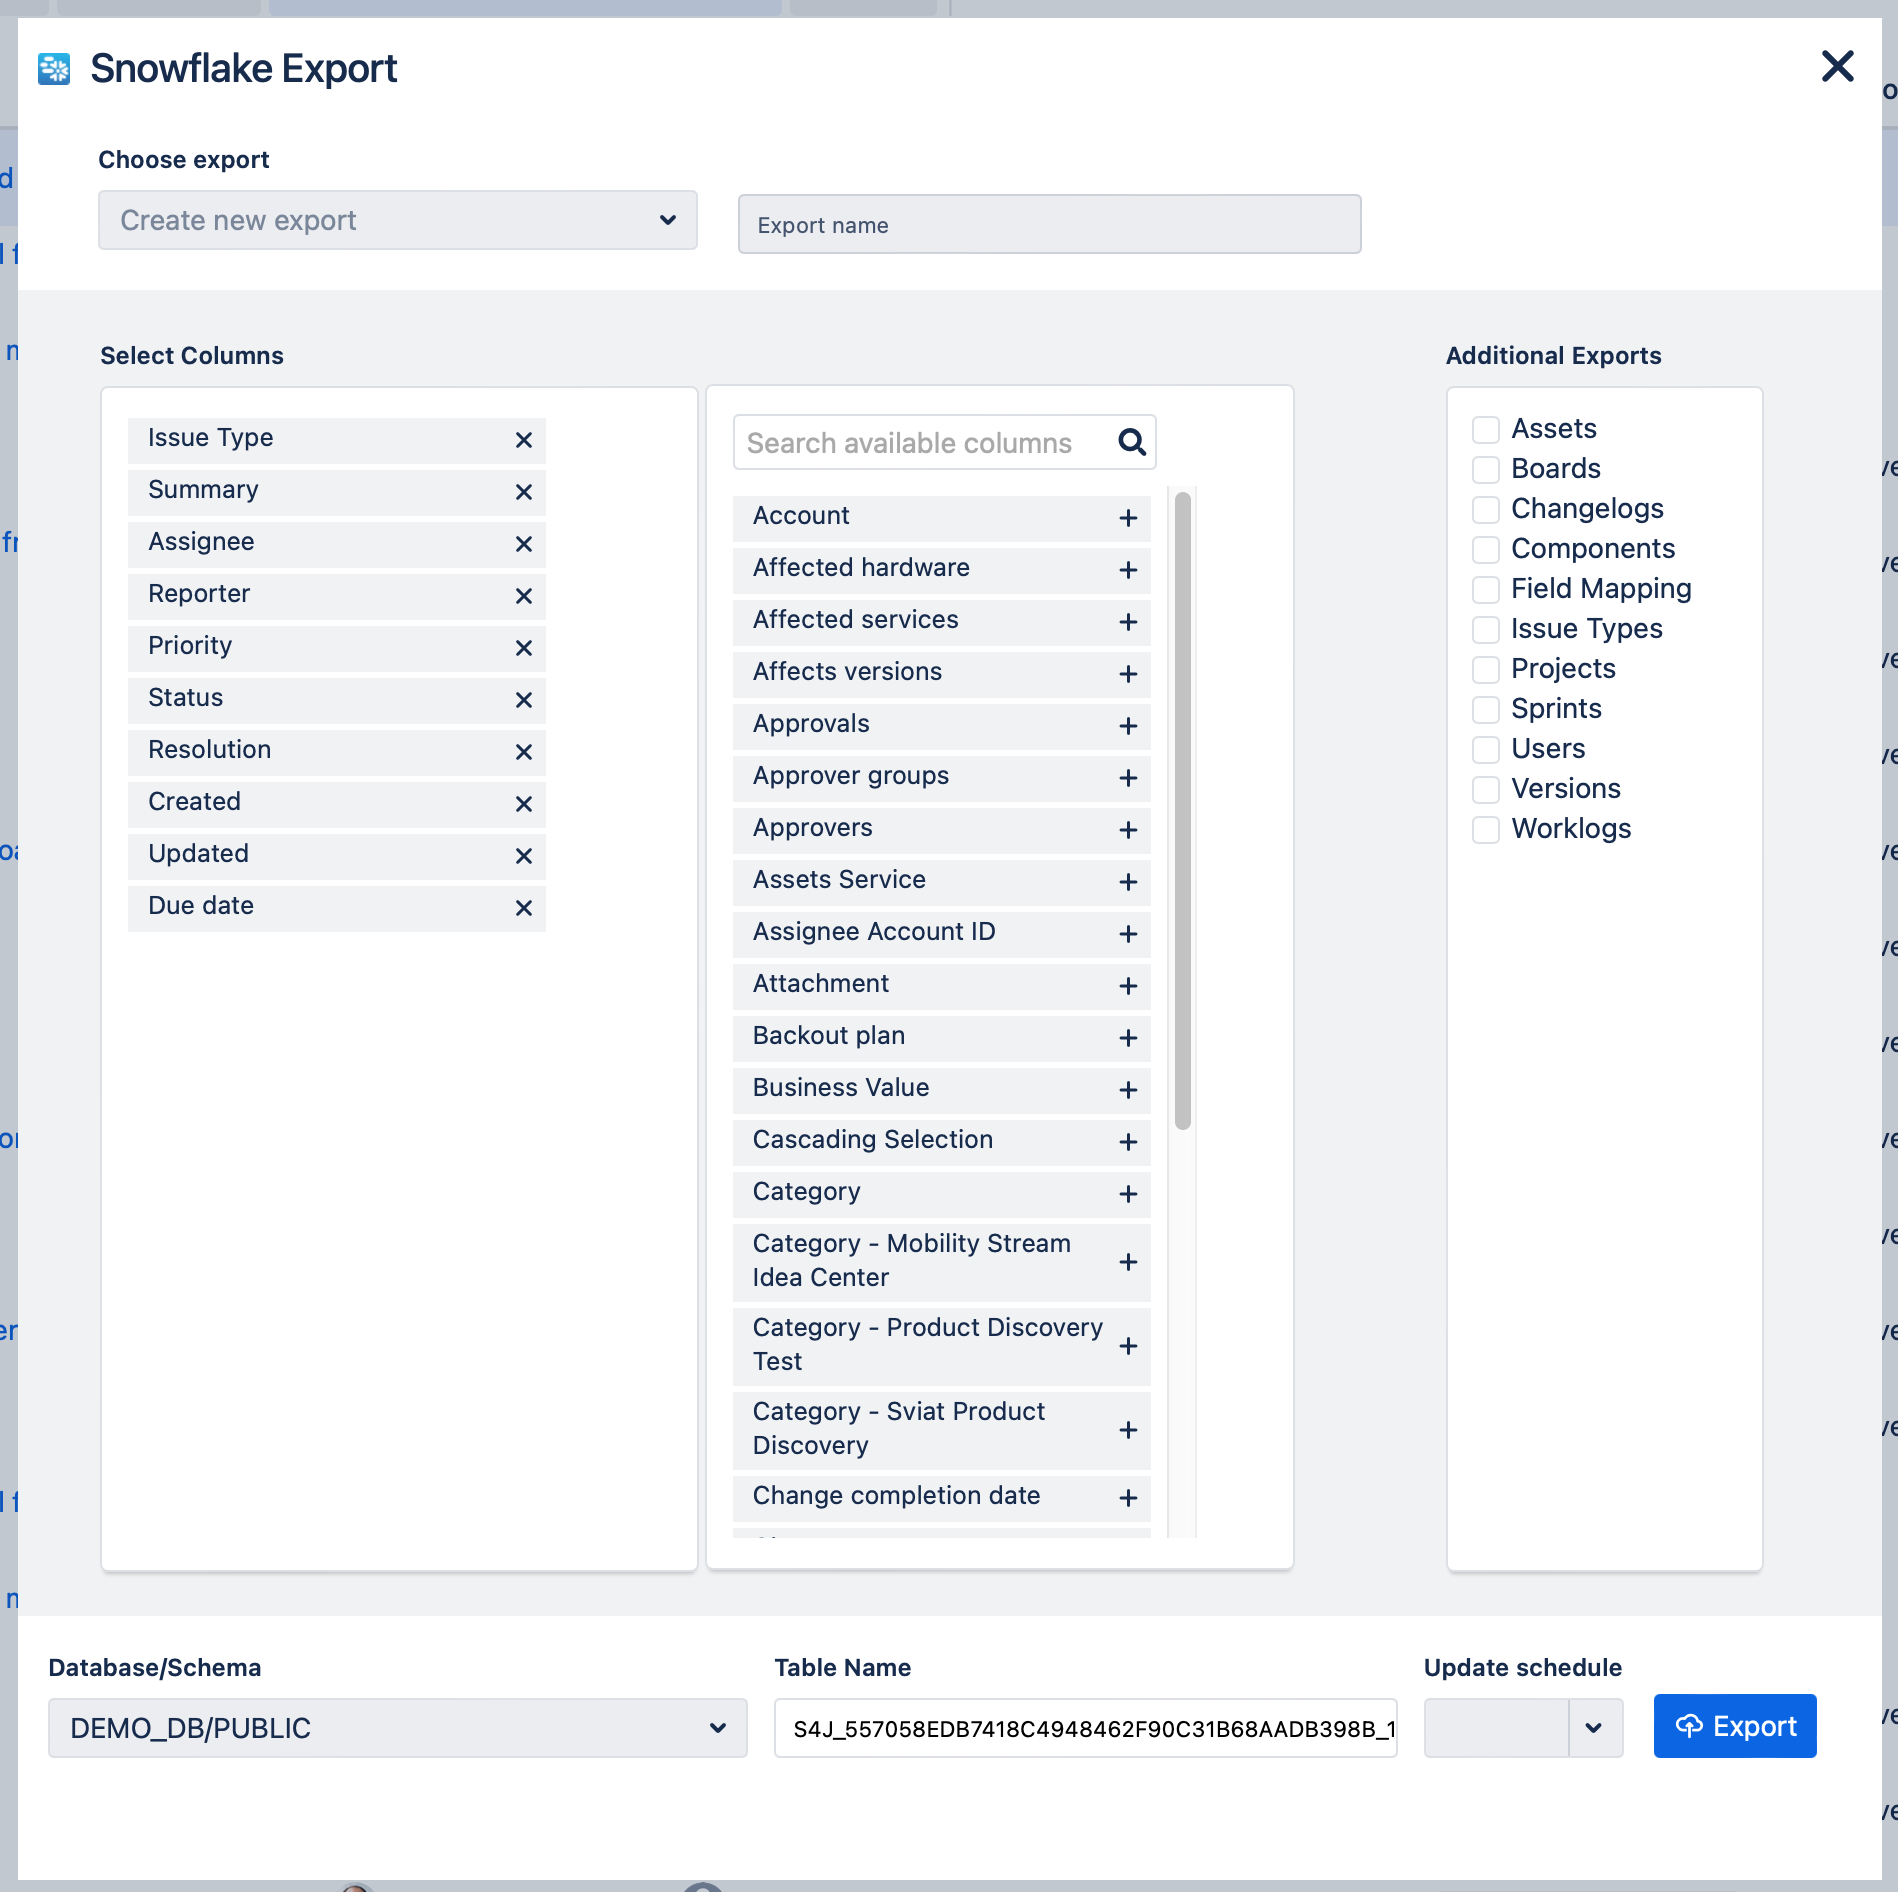Expand the Database/Schema dropdown

pos(397,1728)
